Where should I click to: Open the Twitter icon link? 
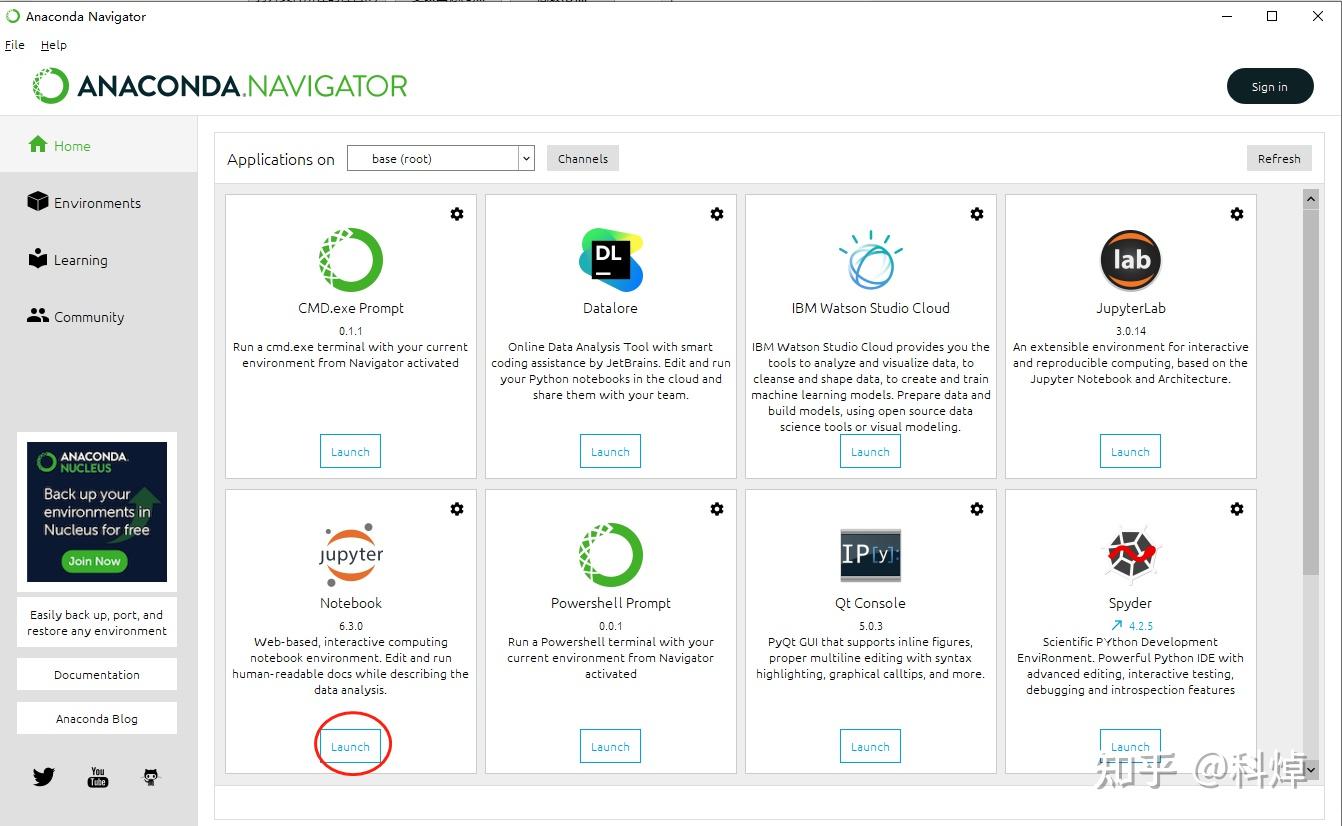[x=43, y=777]
